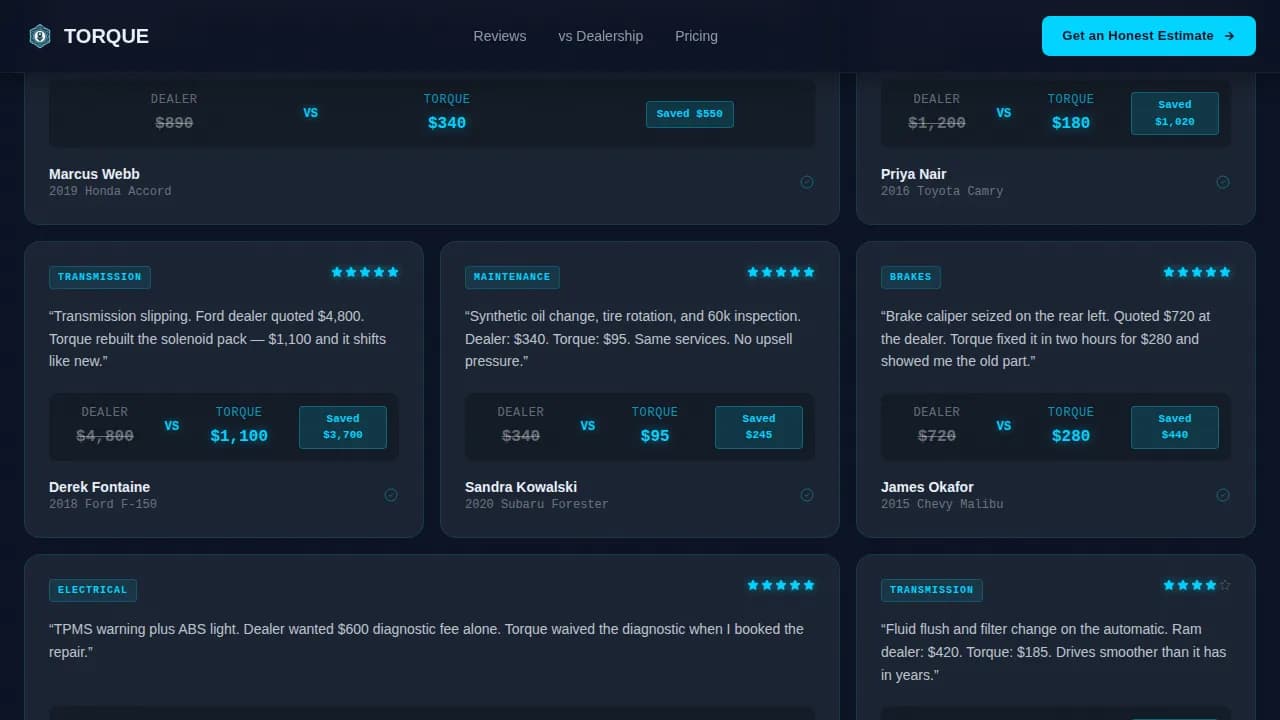The height and width of the screenshot is (720, 1280).
Task: Click 2018 Ford F-150 vehicle text
Action: (x=103, y=504)
